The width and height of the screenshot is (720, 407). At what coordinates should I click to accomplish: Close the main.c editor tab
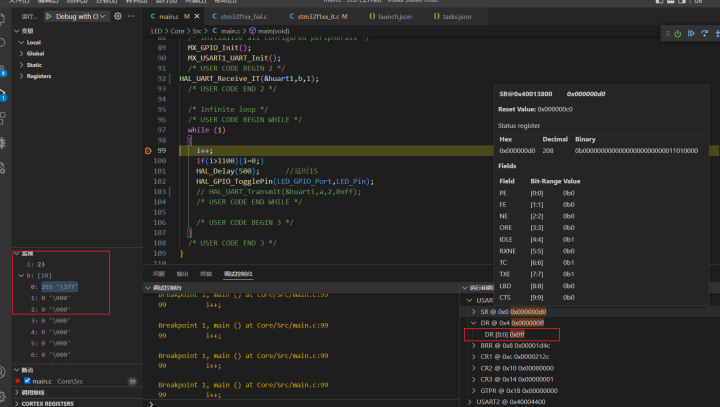click(x=199, y=17)
